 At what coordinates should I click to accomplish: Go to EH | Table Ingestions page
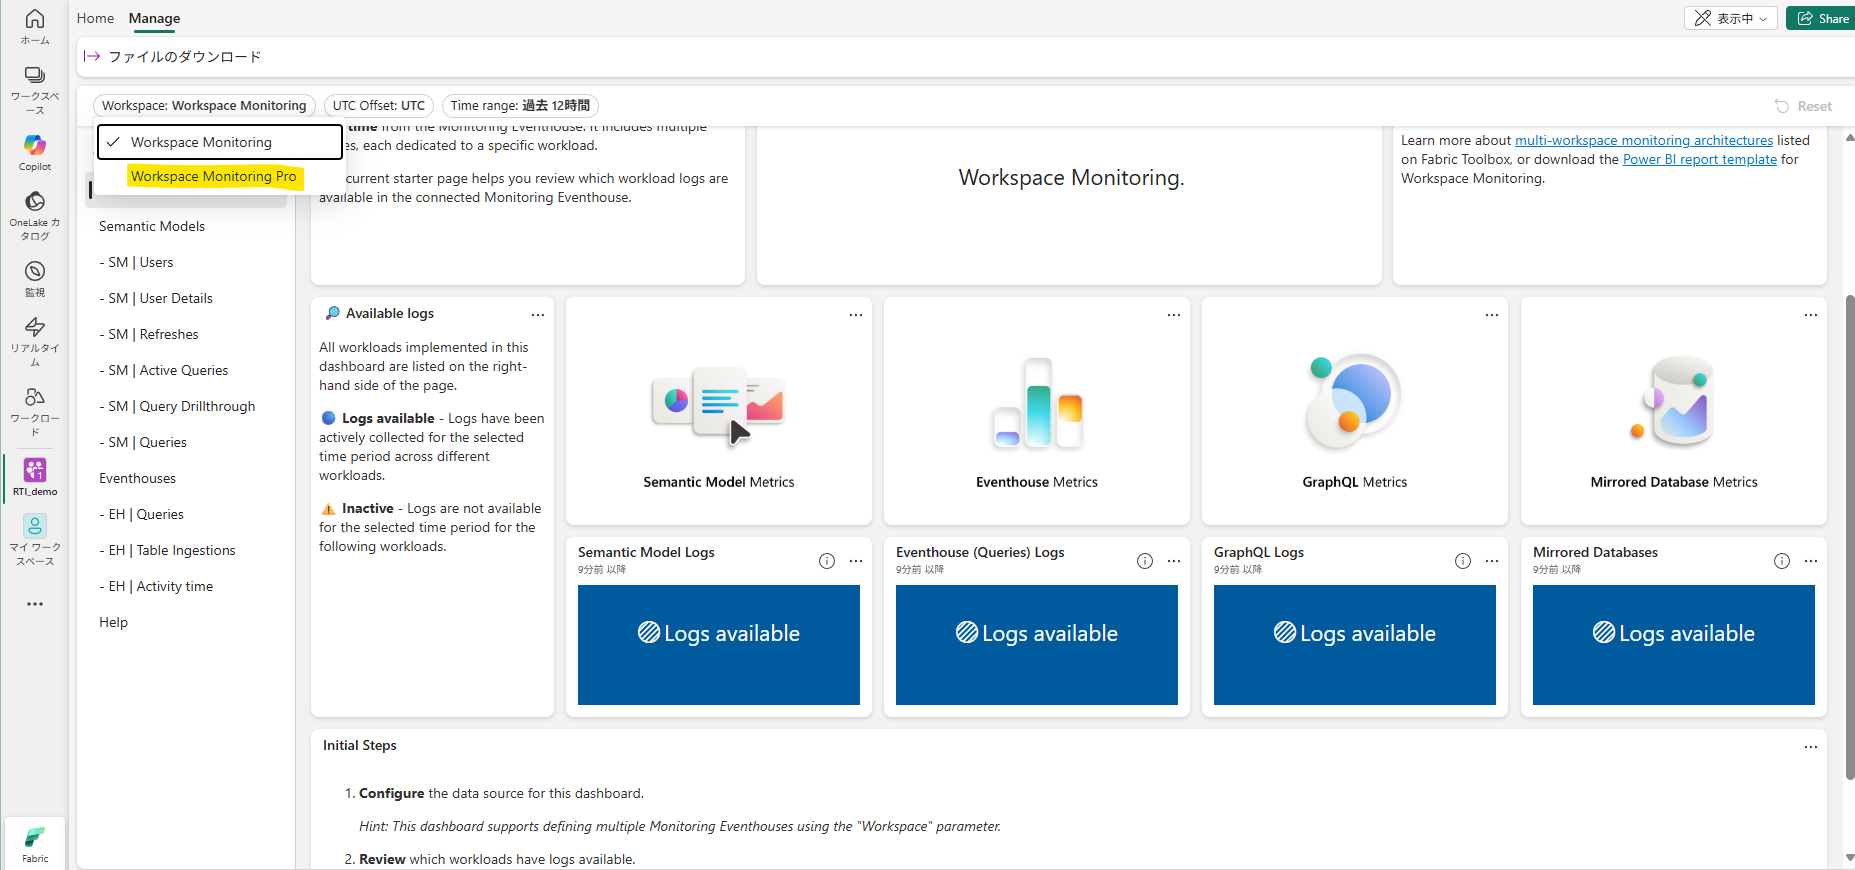[x=167, y=550]
